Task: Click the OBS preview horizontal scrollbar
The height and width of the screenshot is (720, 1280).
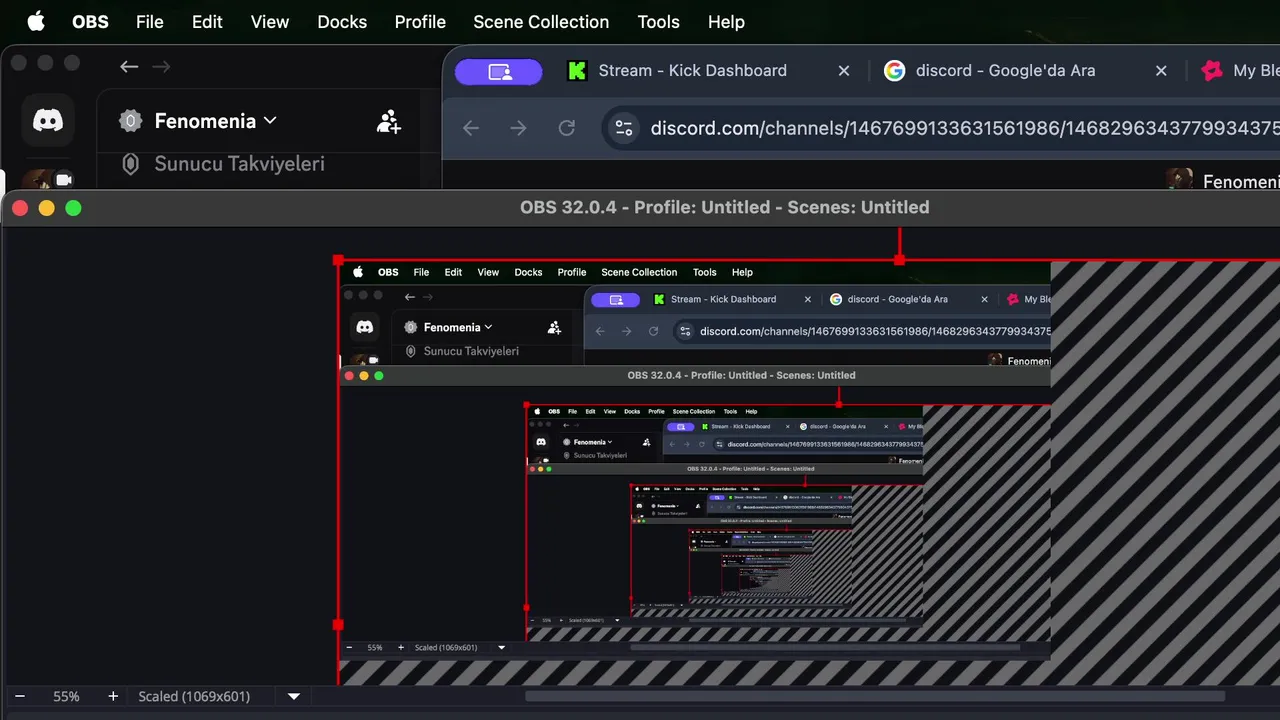Action: click(x=875, y=696)
